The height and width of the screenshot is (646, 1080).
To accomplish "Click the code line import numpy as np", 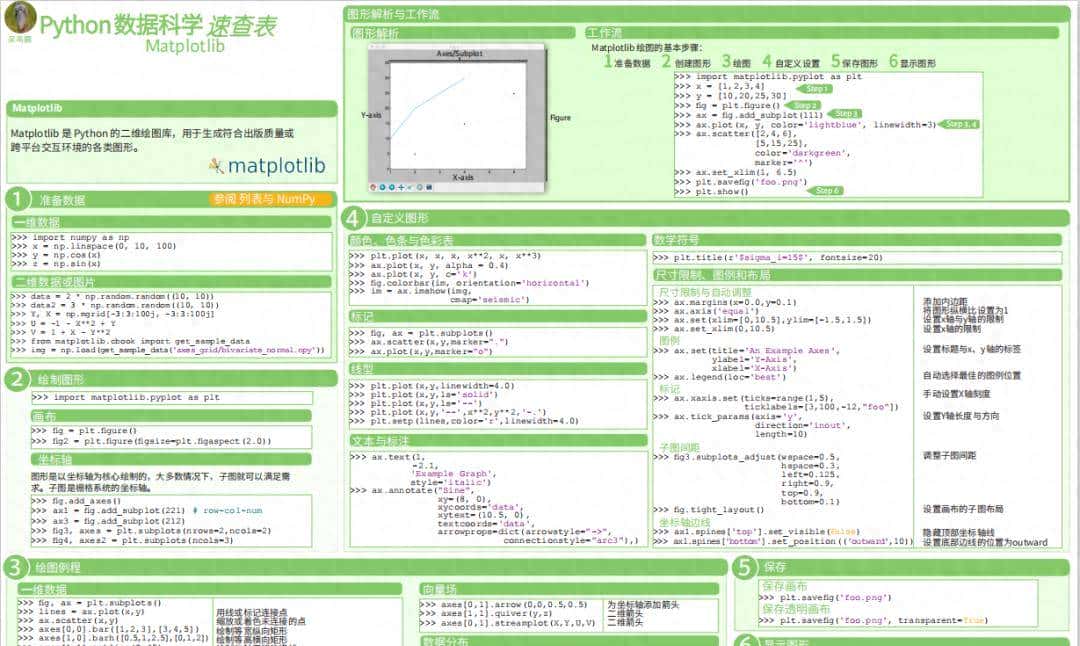I will pyautogui.click(x=70, y=237).
